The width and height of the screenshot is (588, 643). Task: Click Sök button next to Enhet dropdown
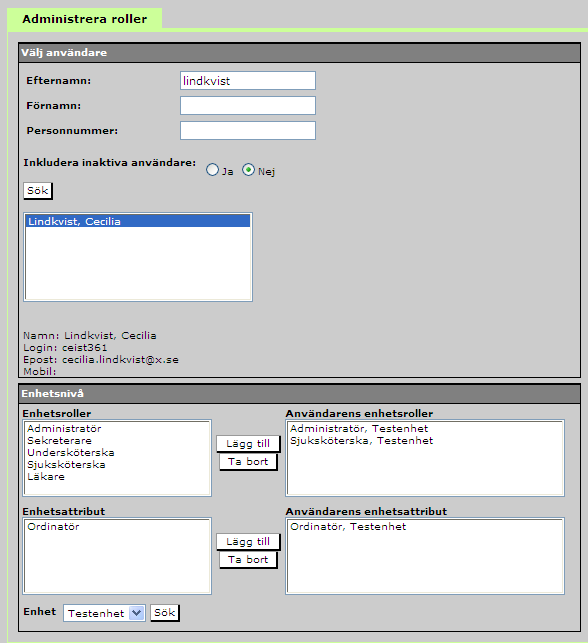[x=164, y=613]
